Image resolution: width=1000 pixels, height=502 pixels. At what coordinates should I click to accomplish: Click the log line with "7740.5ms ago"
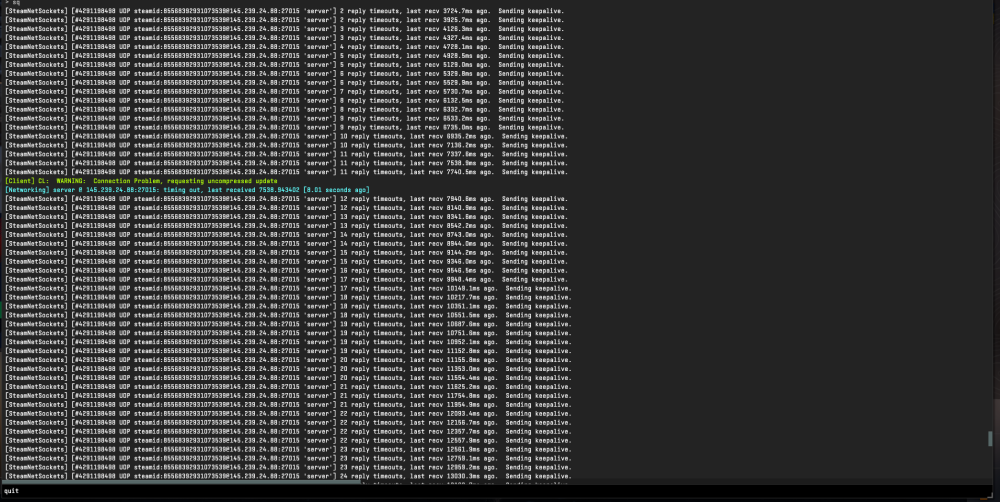(x=286, y=172)
